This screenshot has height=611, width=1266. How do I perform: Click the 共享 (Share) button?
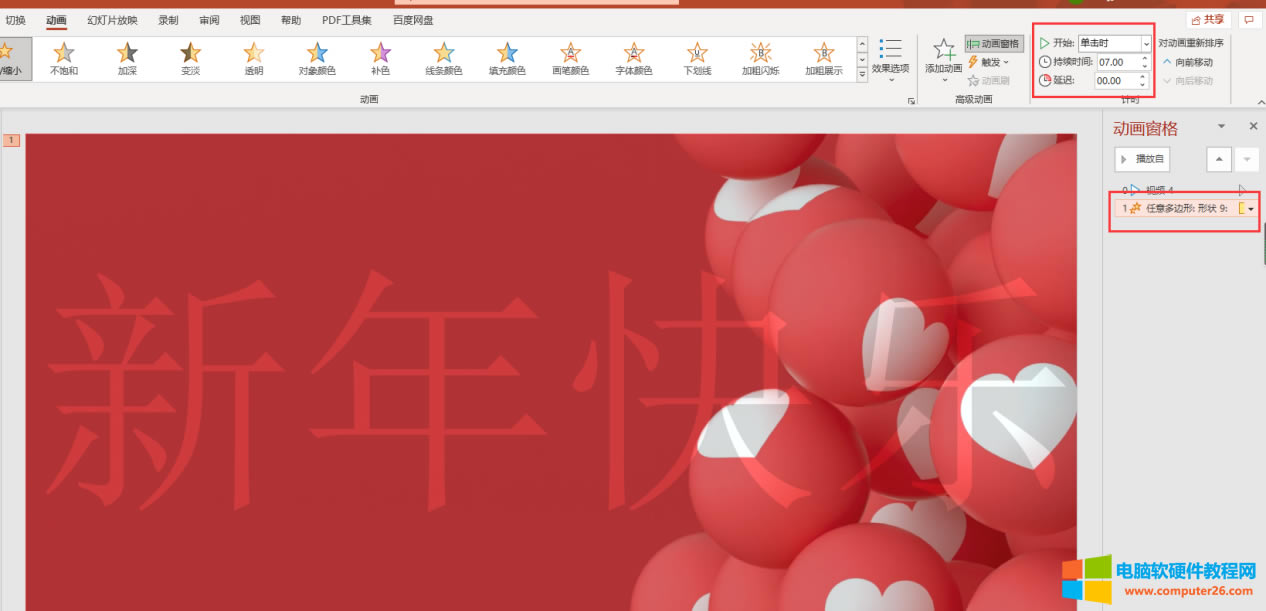1208,19
